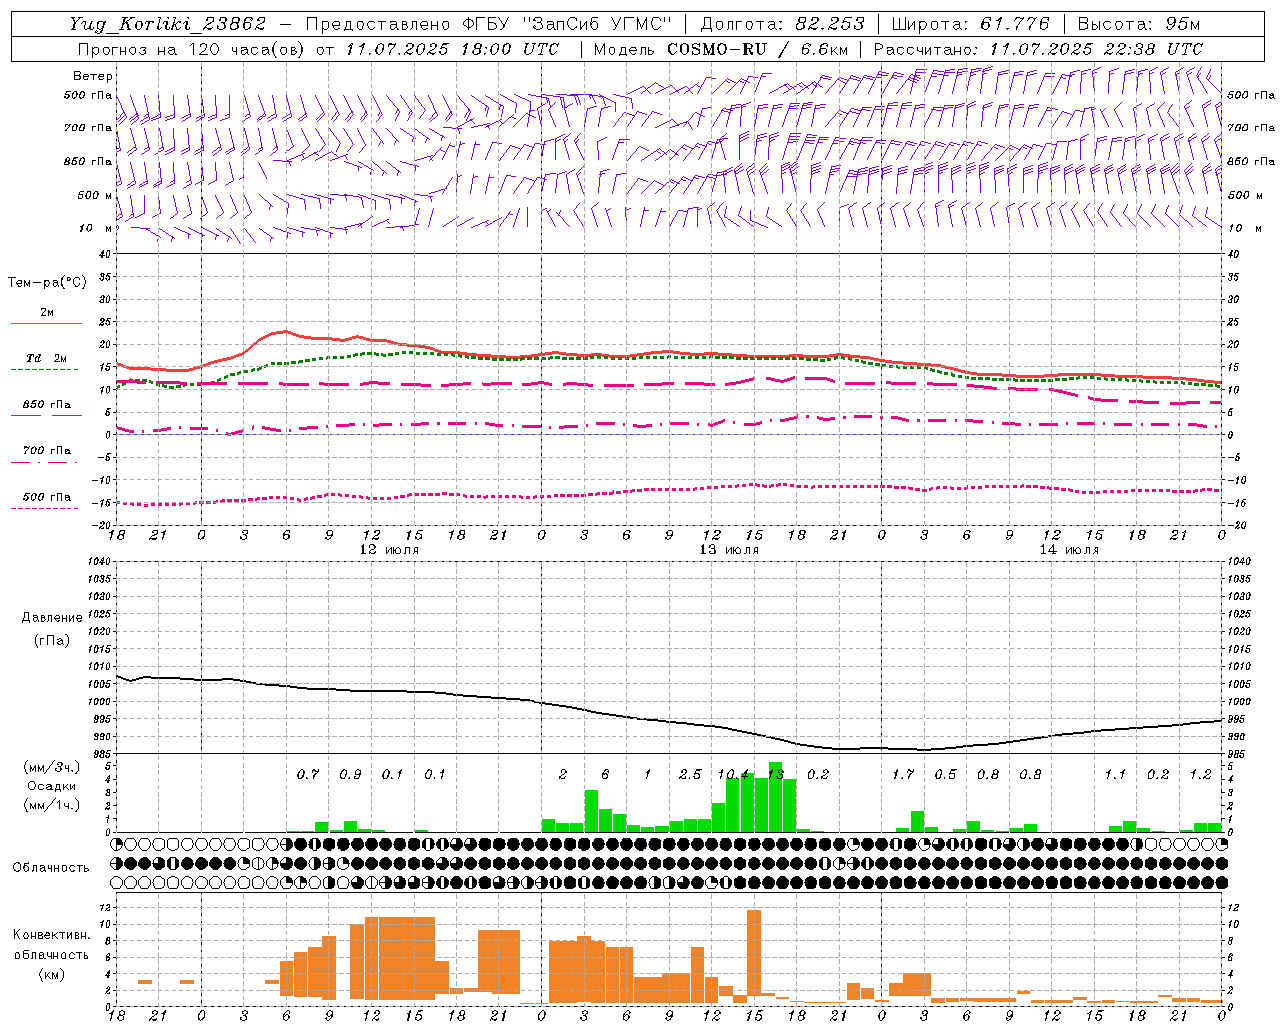This screenshot has width=1280, height=1024.
Task: Click the solid red 2м legend line
Action: 46,323
